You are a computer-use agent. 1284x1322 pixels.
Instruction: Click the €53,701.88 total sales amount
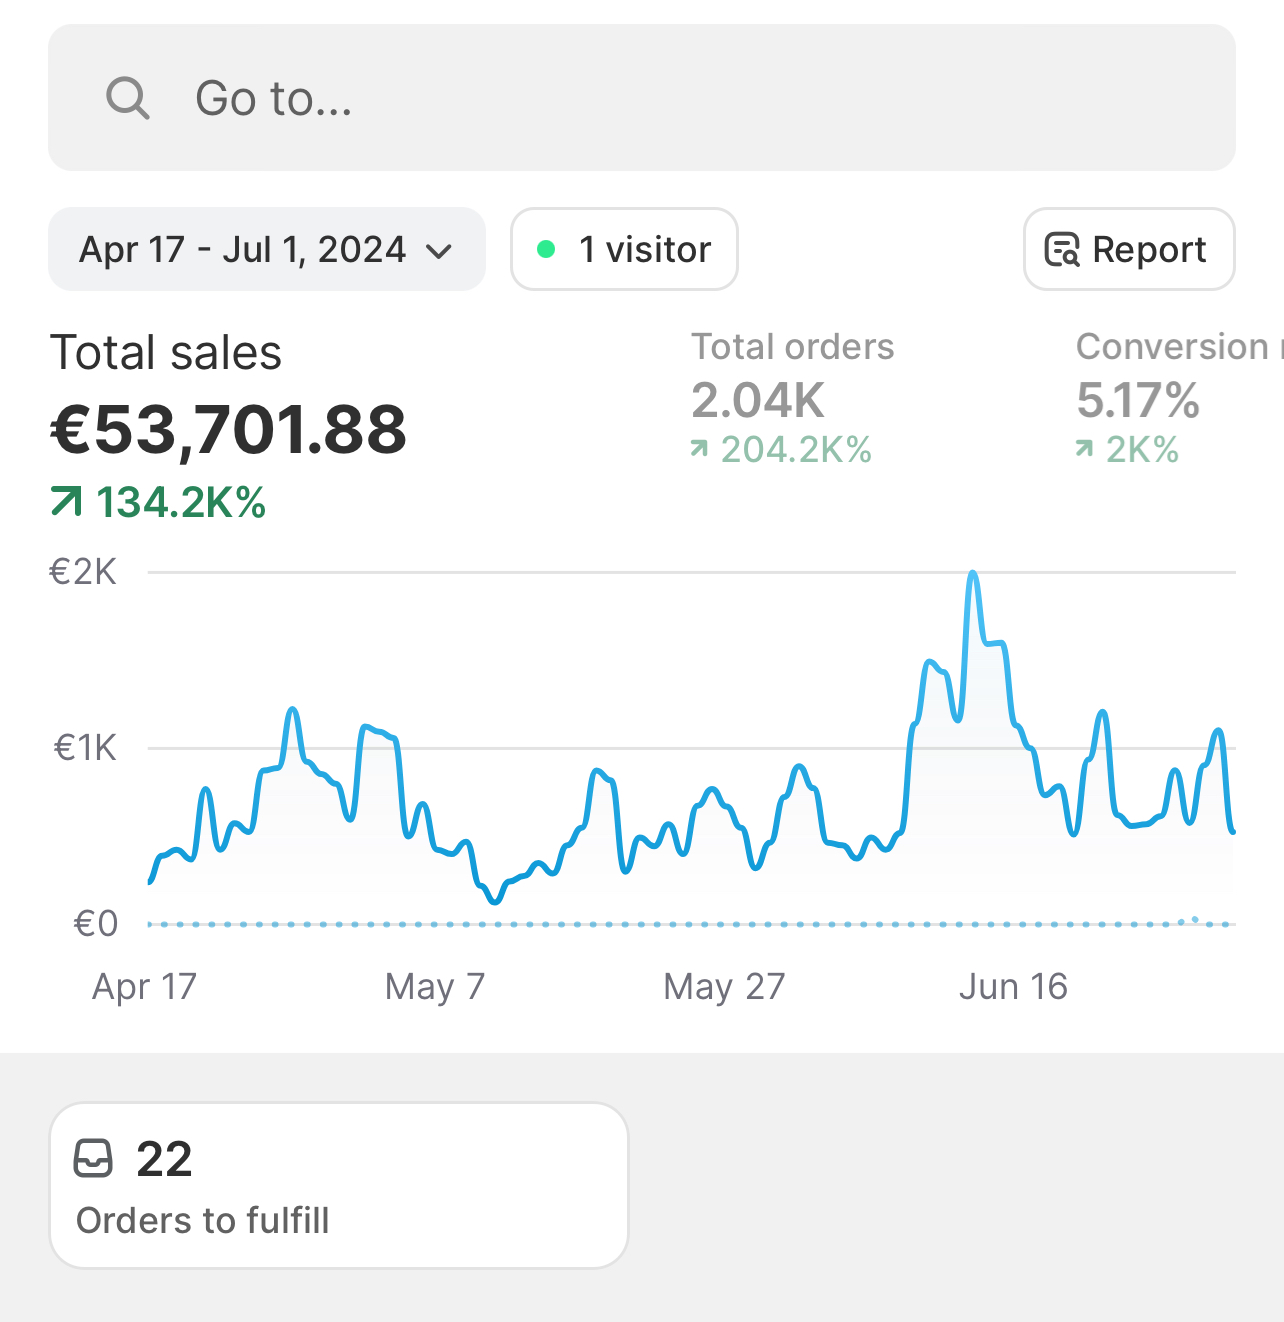(229, 430)
